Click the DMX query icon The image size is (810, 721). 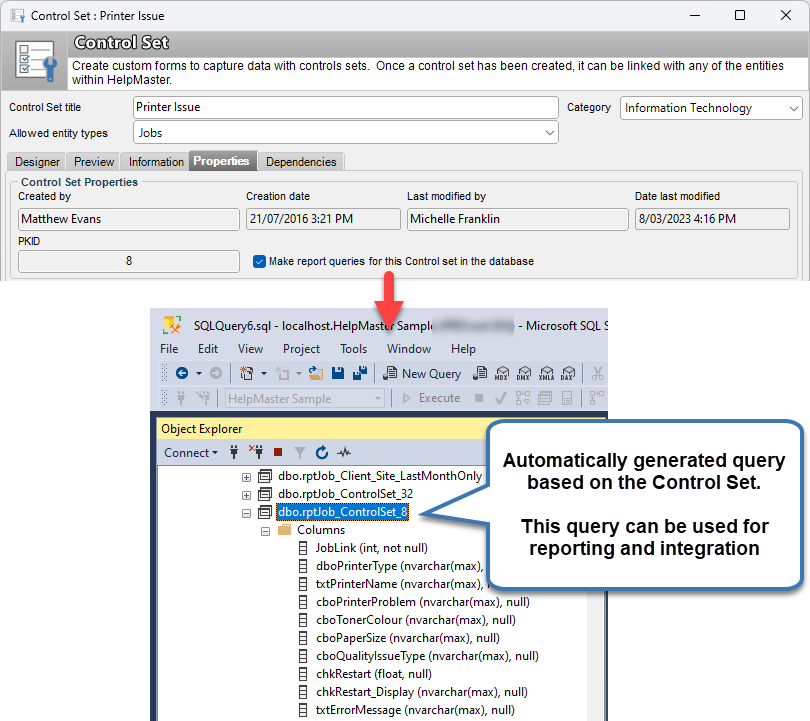[x=524, y=373]
